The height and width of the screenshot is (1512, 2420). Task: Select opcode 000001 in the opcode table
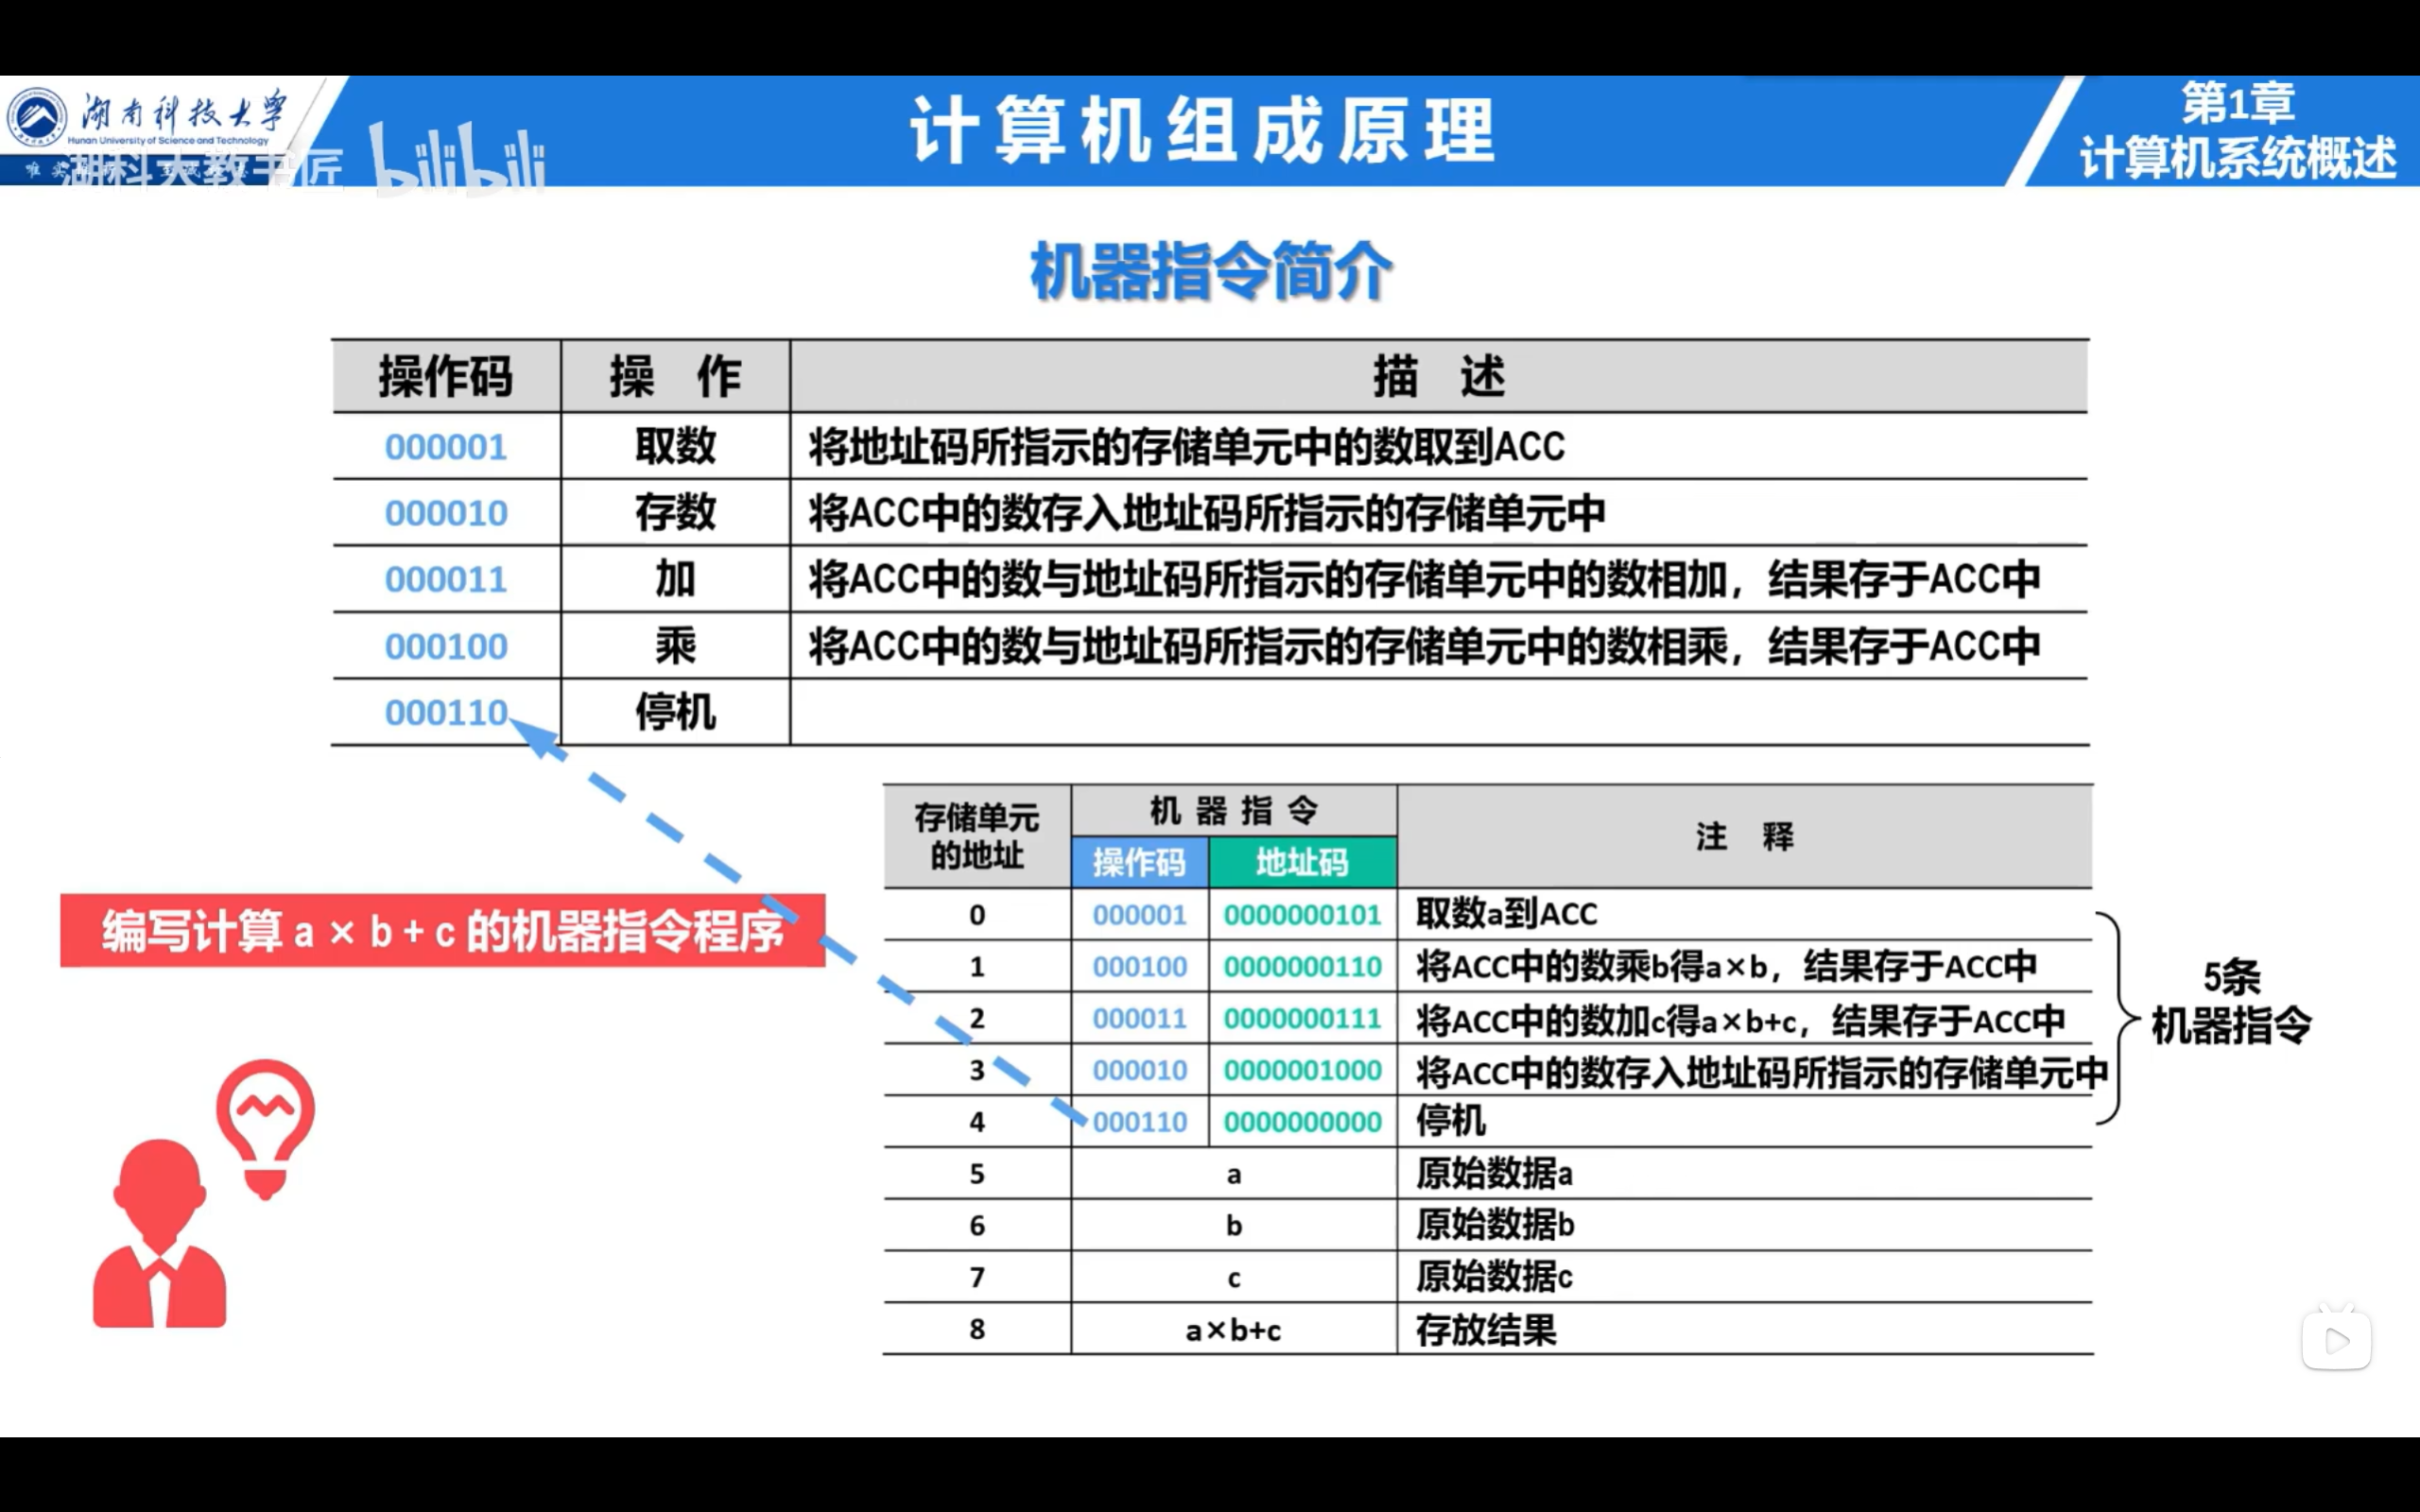[445, 447]
